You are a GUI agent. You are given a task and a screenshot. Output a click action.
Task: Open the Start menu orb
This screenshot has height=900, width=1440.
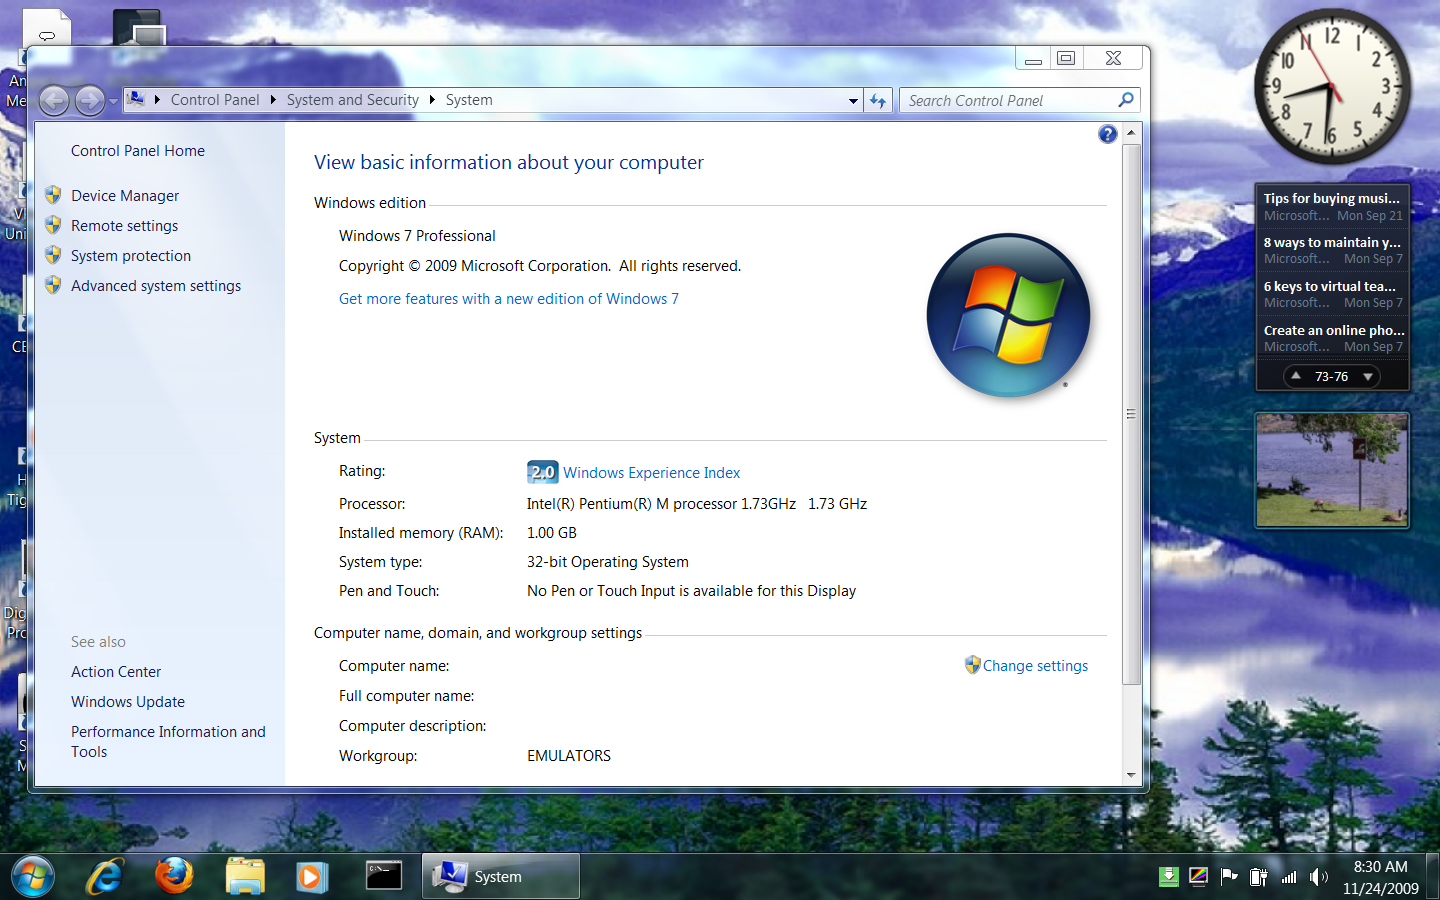(x=33, y=877)
